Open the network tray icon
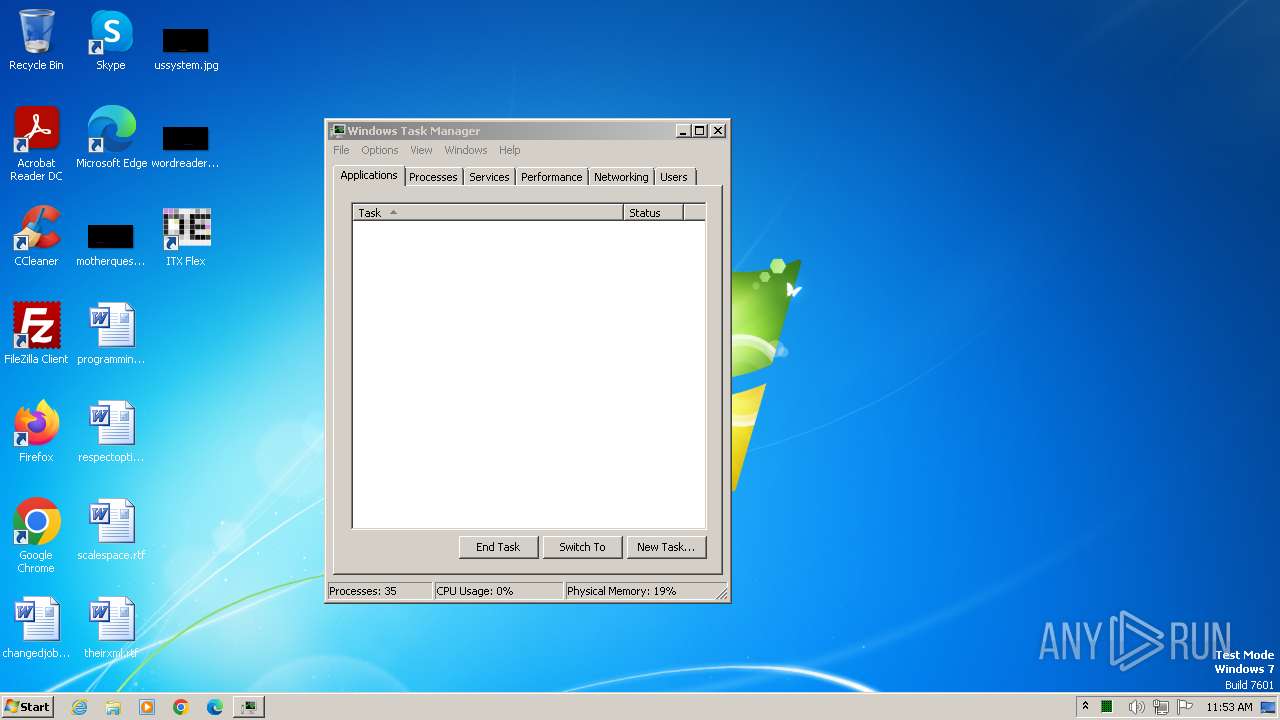Screen dimensions: 1280x720 (x=1161, y=707)
